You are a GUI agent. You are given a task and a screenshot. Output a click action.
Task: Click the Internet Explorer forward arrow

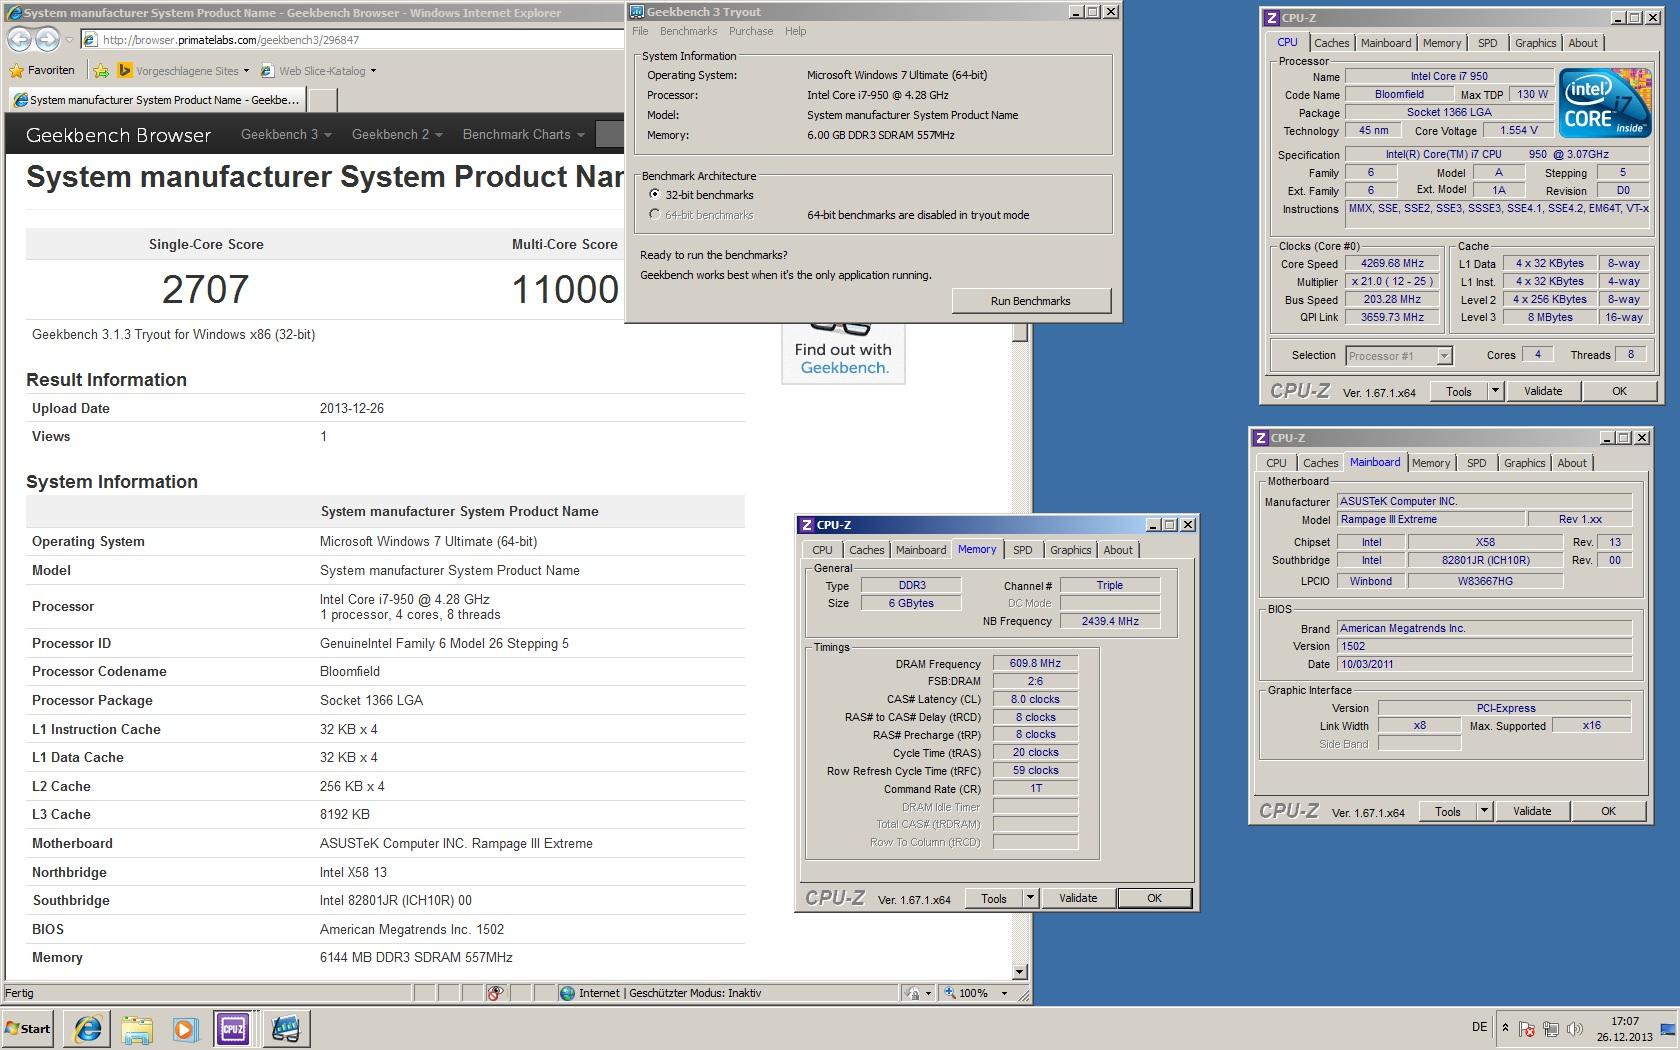[x=47, y=39]
